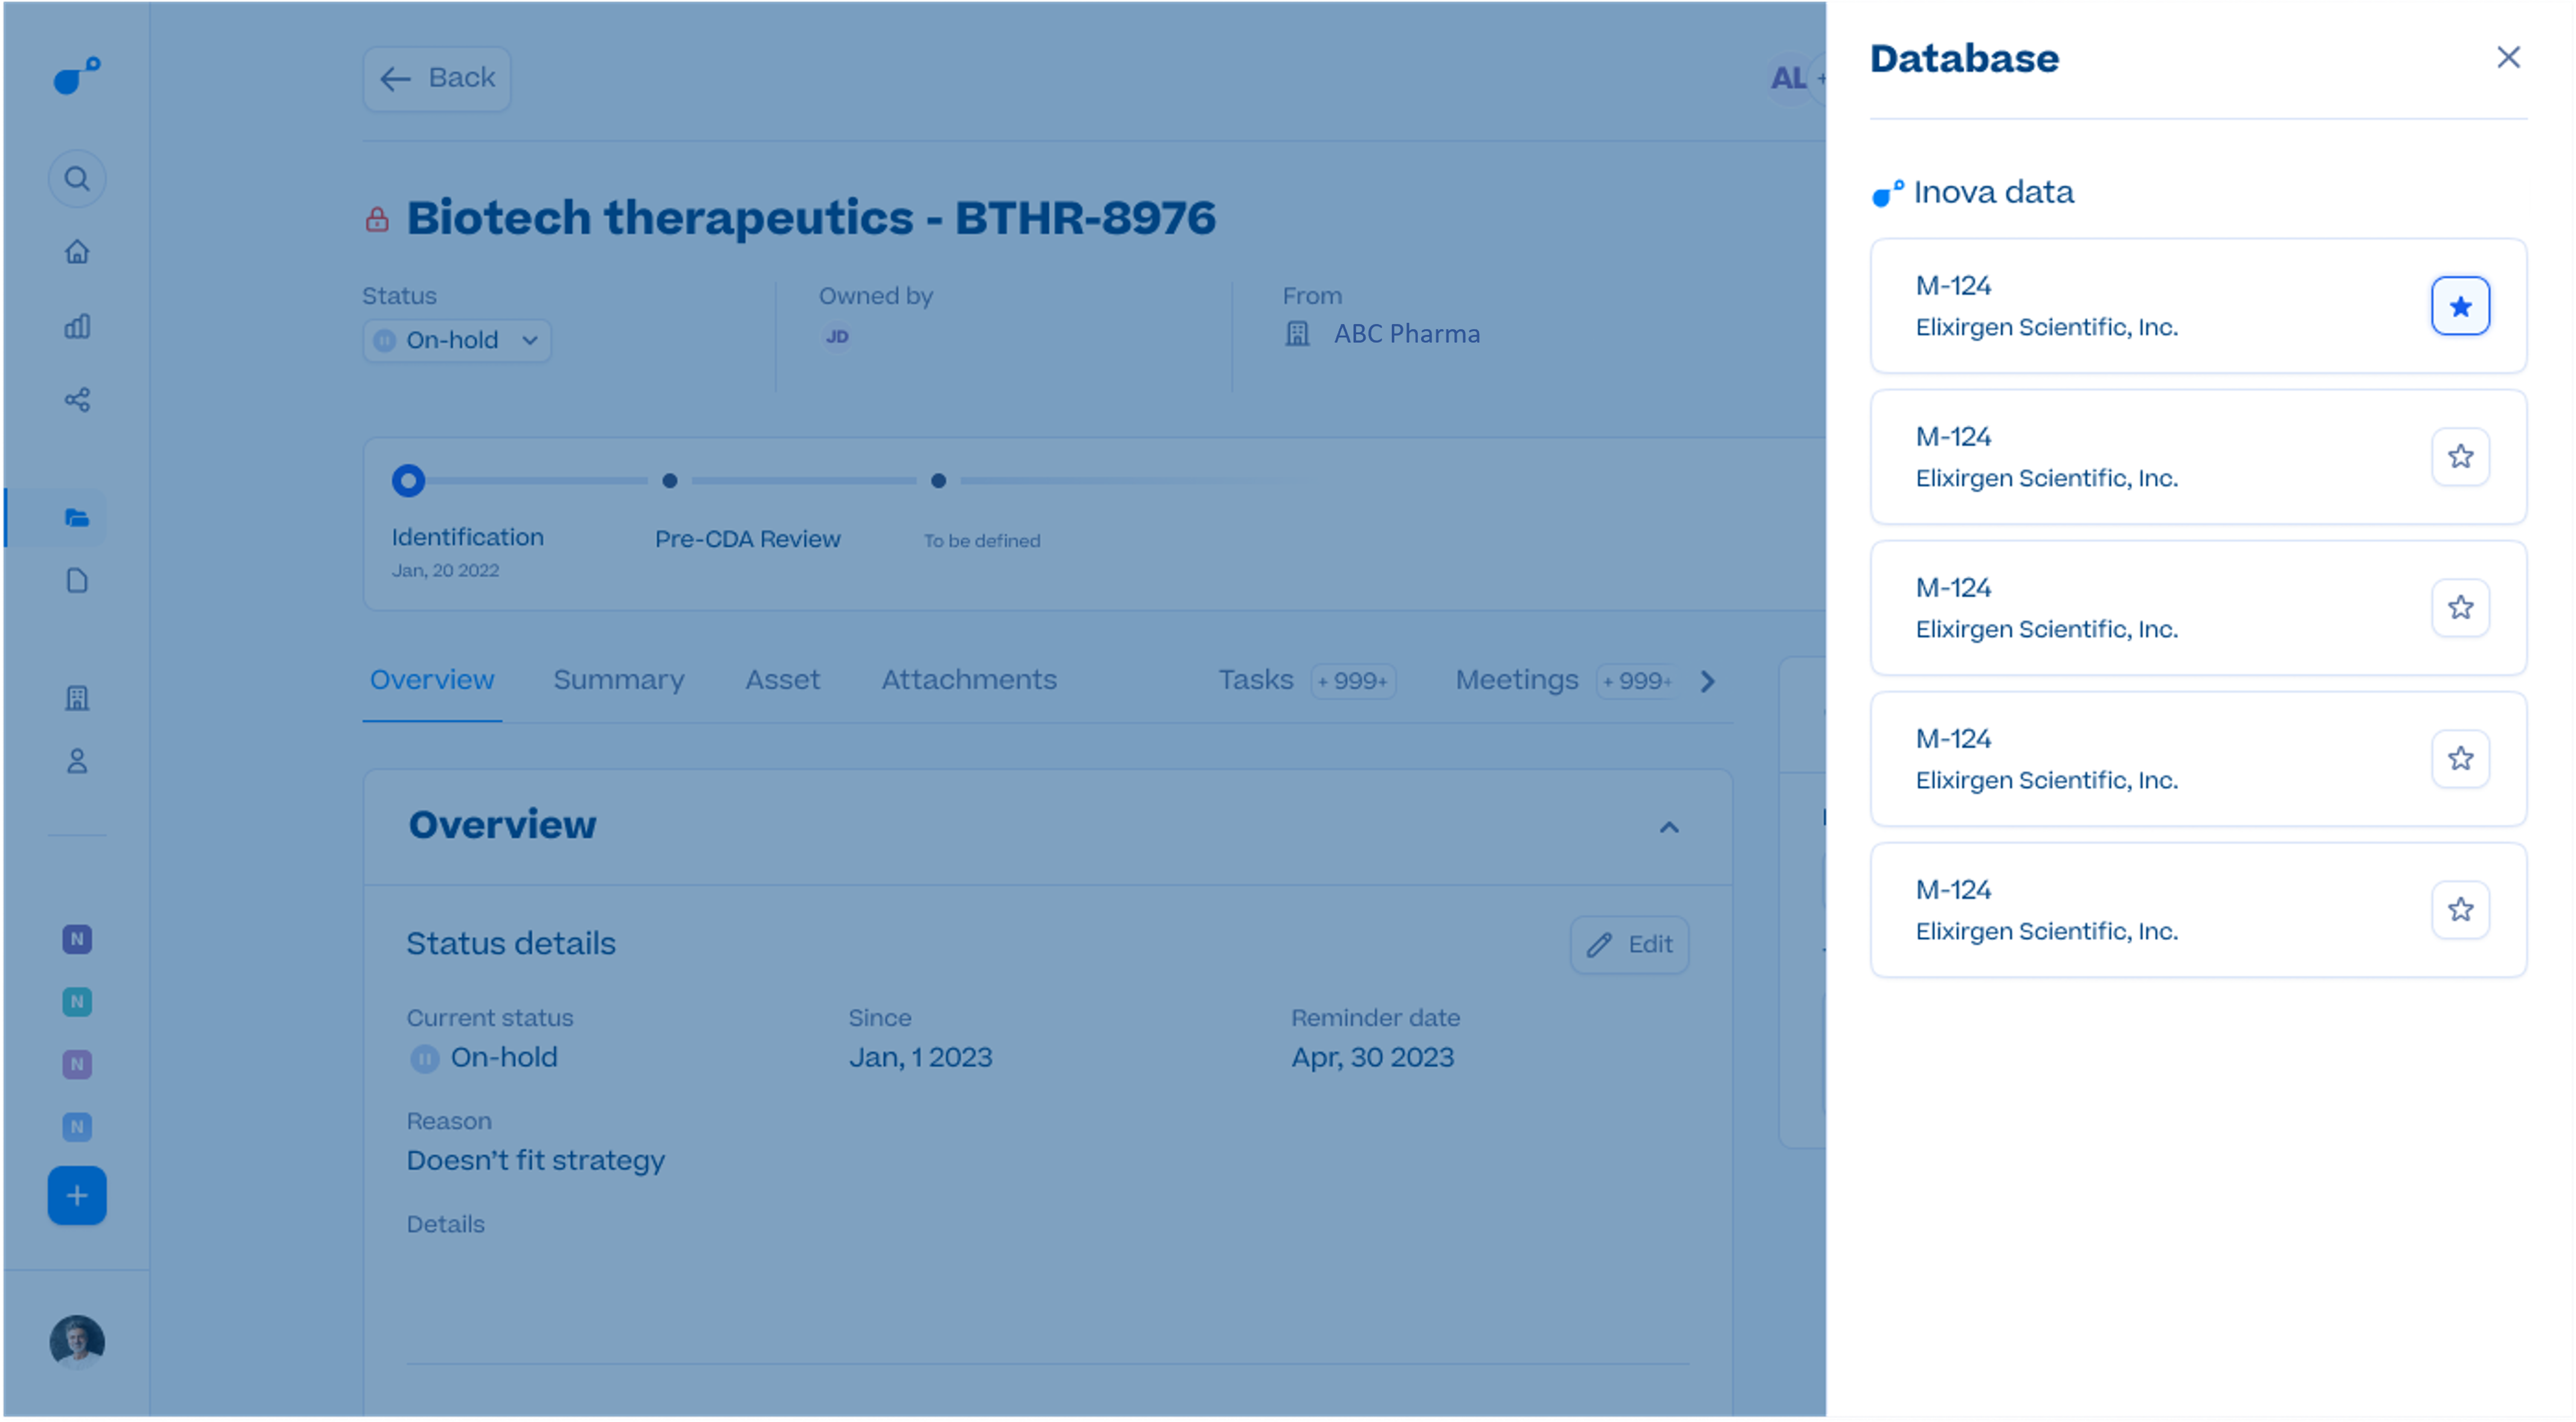Image resolution: width=2576 pixels, height=1422 pixels.
Task: Show more tabs with the right chevron
Action: (x=1708, y=681)
